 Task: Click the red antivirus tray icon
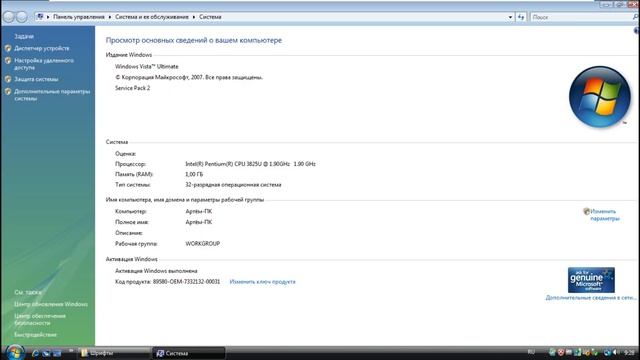tap(561, 352)
